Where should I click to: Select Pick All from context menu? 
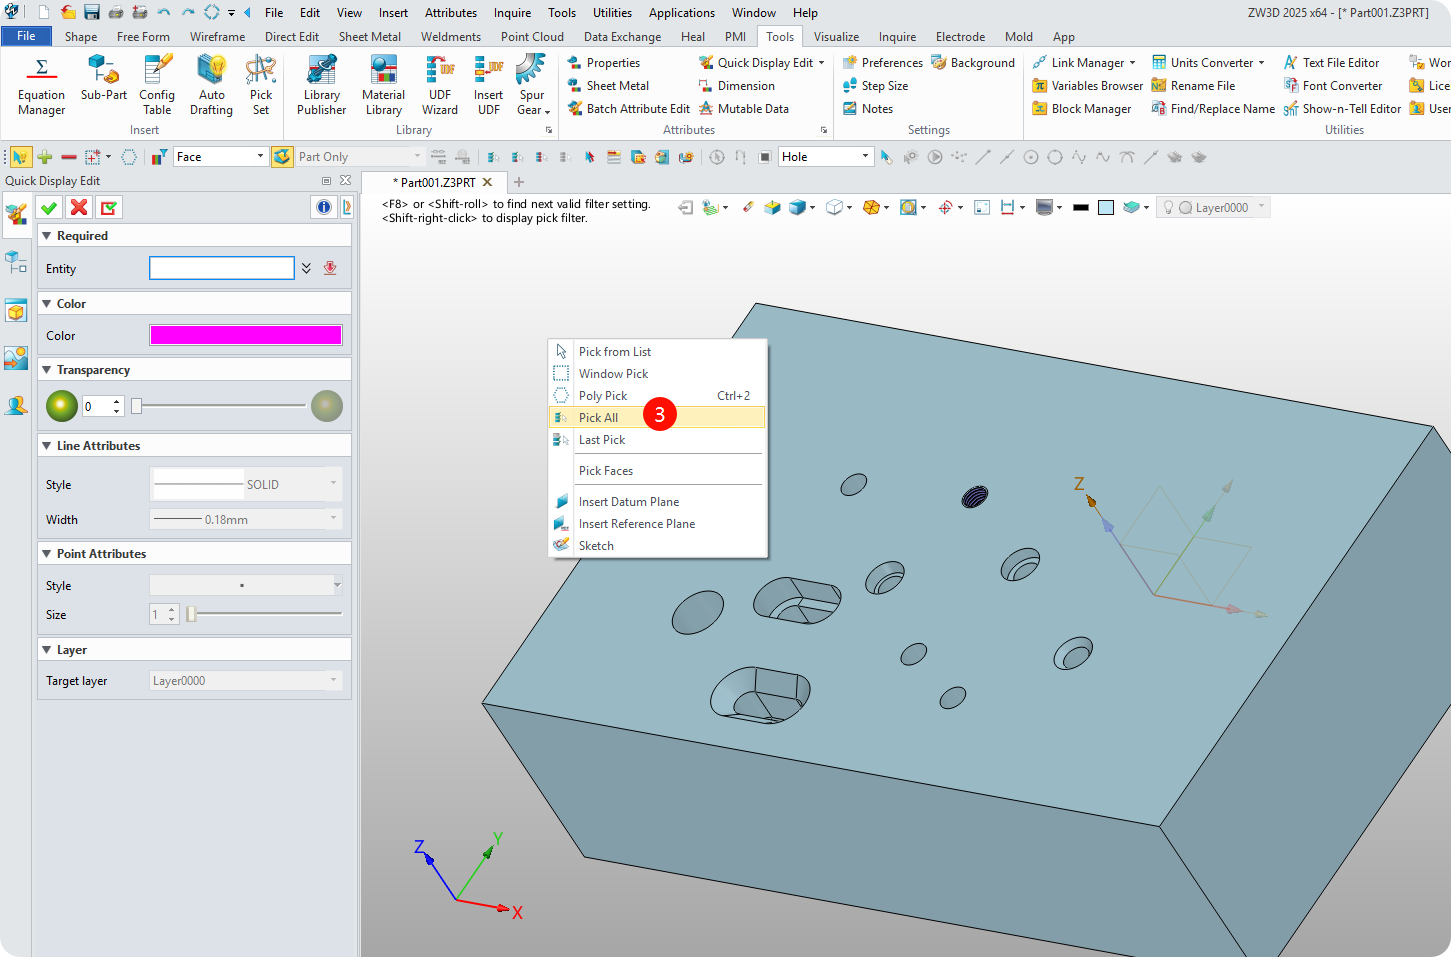(657, 417)
